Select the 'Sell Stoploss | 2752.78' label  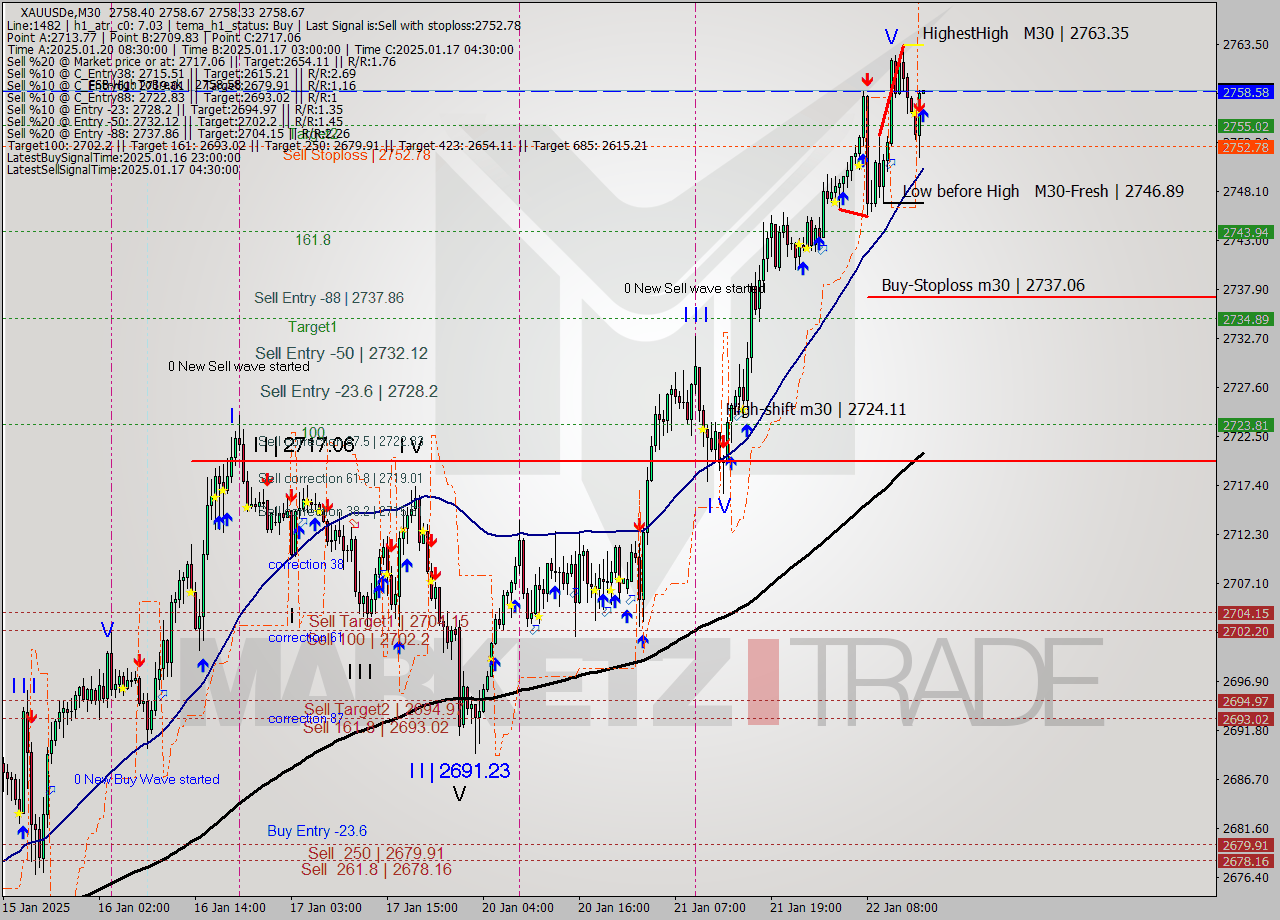(356, 155)
